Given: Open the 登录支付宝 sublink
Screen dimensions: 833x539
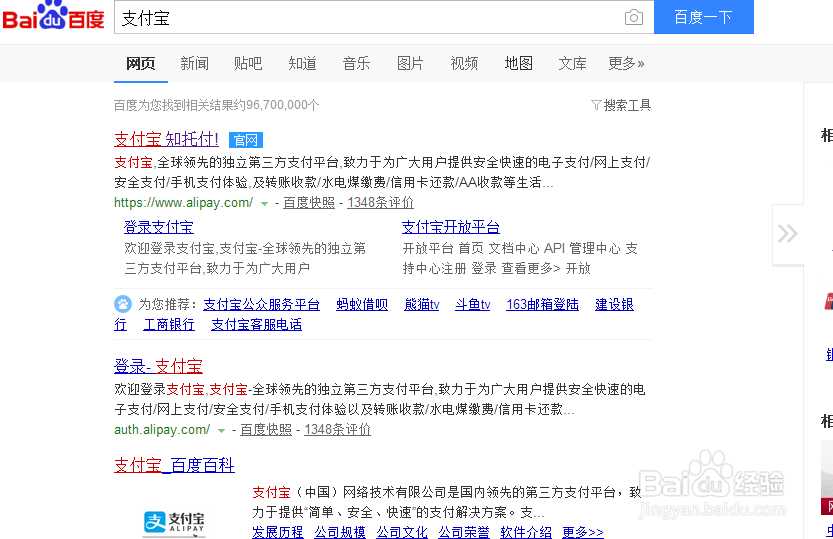Looking at the screenshot, I should point(159,227).
